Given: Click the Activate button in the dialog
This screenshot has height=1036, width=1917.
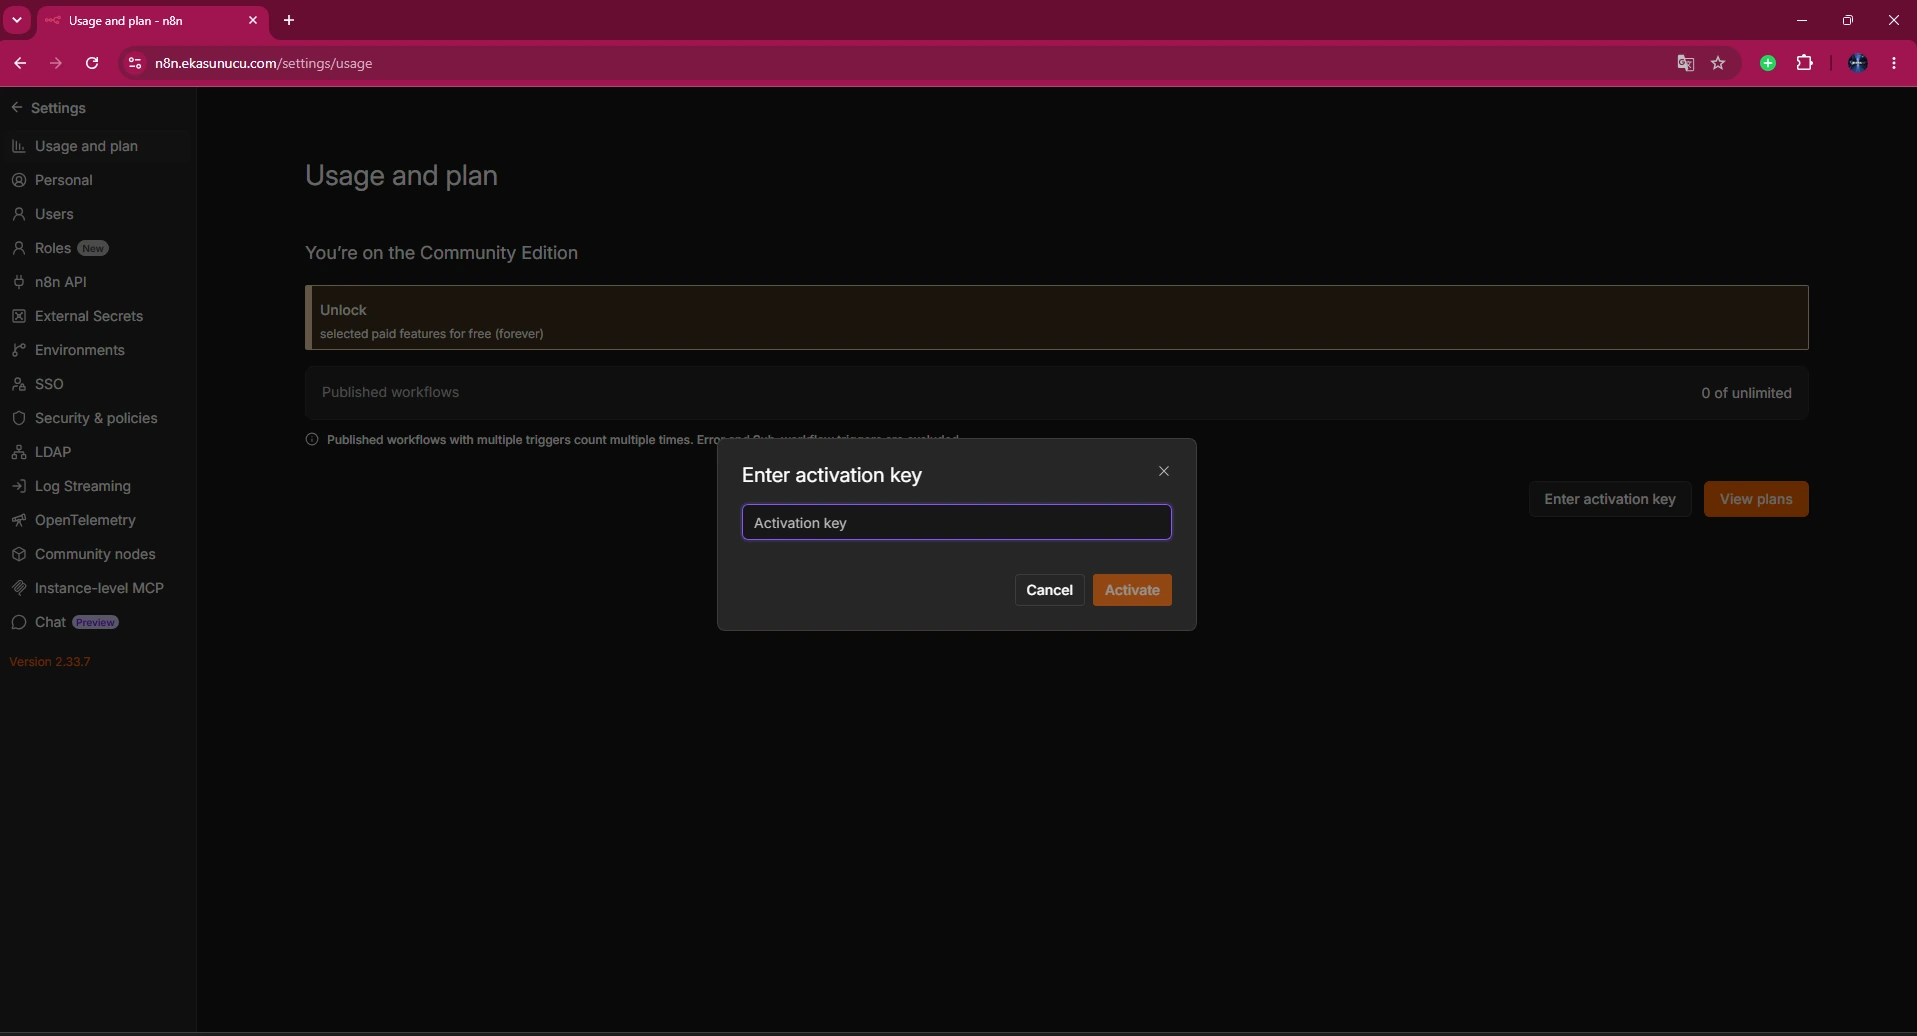Looking at the screenshot, I should point(1132,590).
